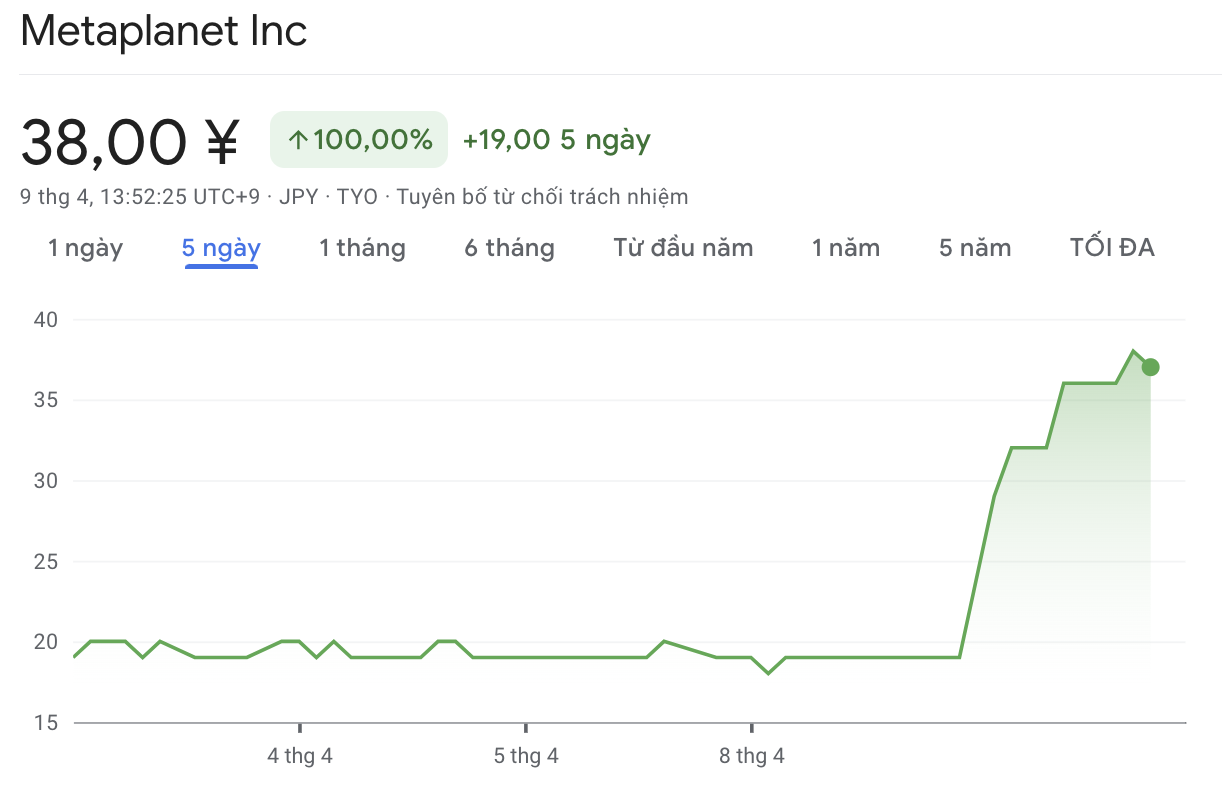Select the 5 ngày time range tab
1222x792 pixels.
221,248
